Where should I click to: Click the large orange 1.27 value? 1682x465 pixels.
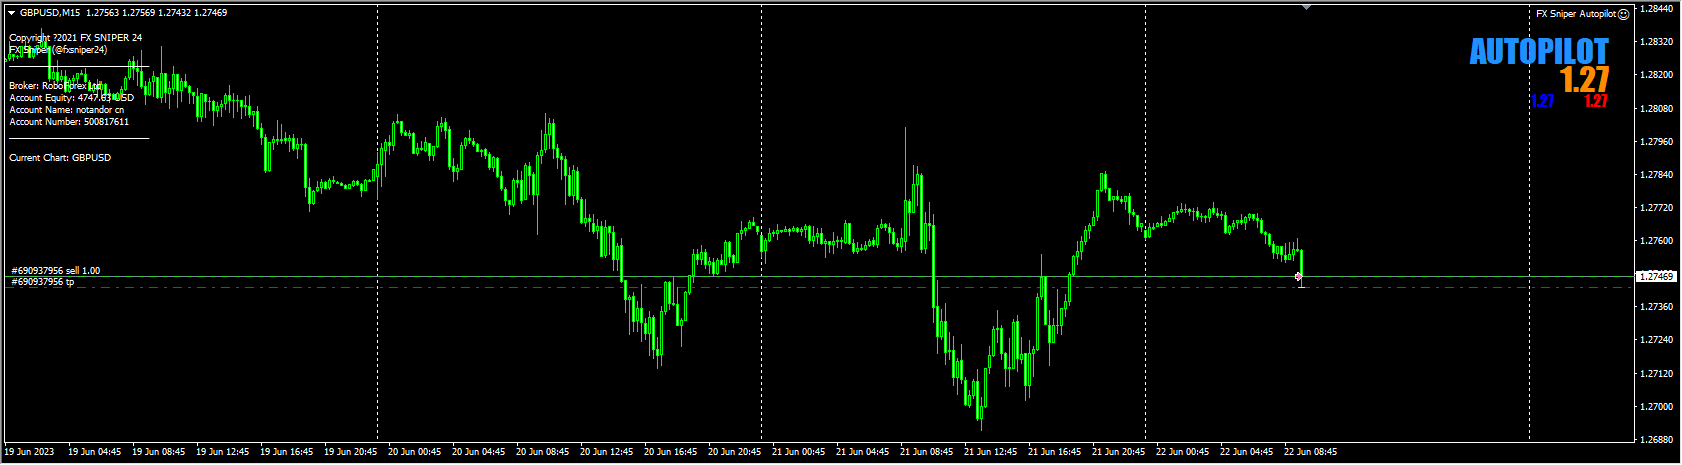pos(1585,80)
